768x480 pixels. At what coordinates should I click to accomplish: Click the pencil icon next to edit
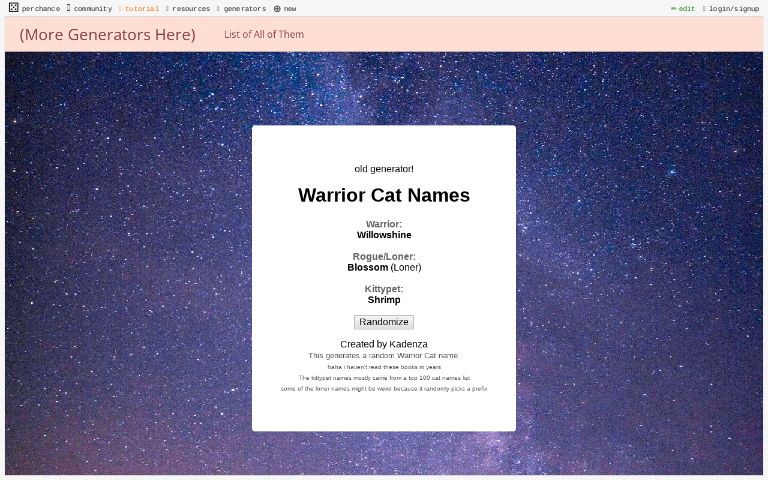673,8
